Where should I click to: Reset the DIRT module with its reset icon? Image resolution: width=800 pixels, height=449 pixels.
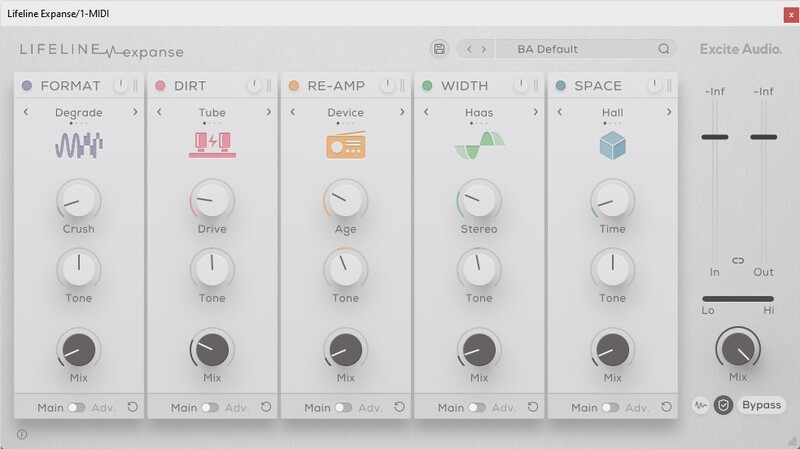point(266,407)
